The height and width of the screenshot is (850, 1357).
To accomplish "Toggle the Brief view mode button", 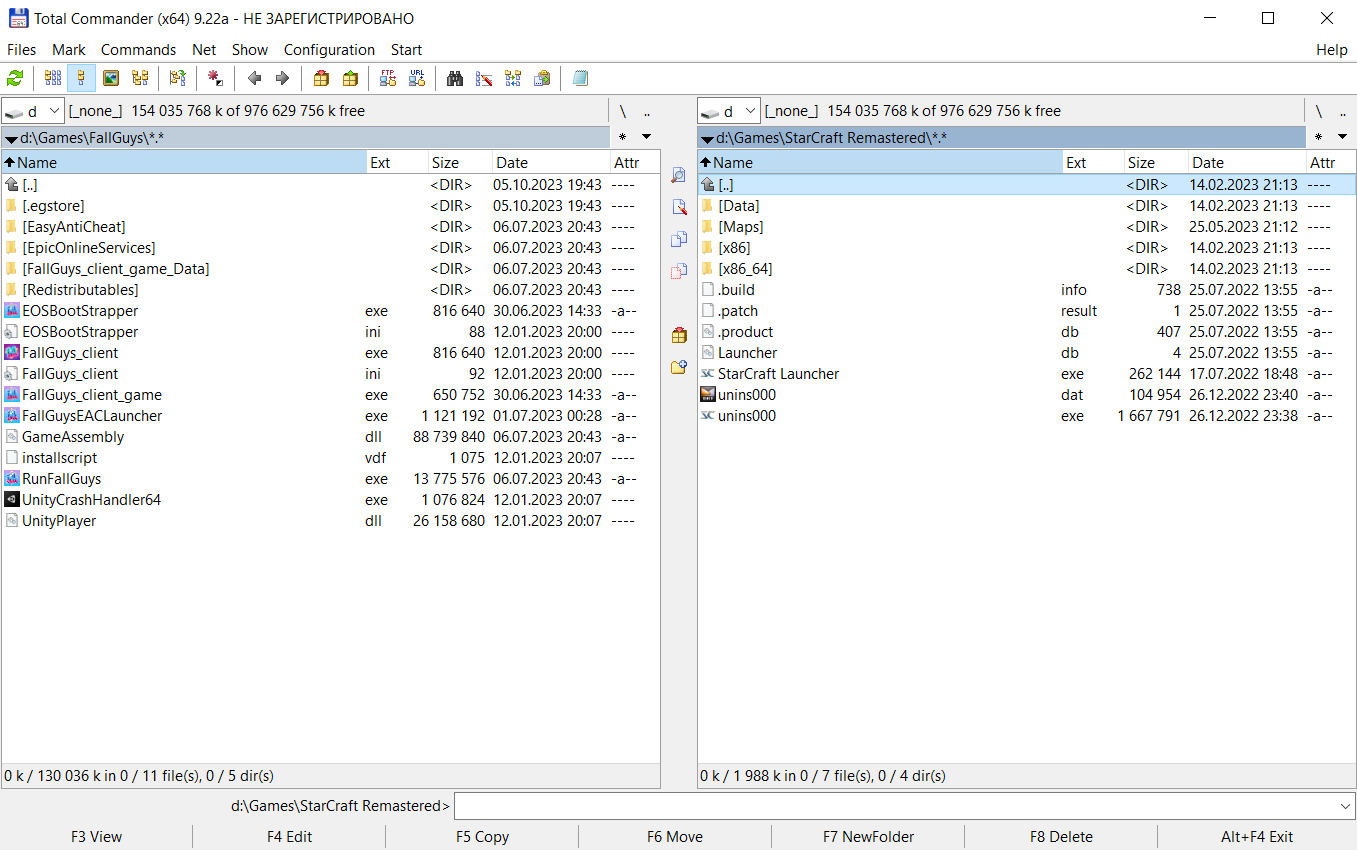I will pyautogui.click(x=53, y=78).
